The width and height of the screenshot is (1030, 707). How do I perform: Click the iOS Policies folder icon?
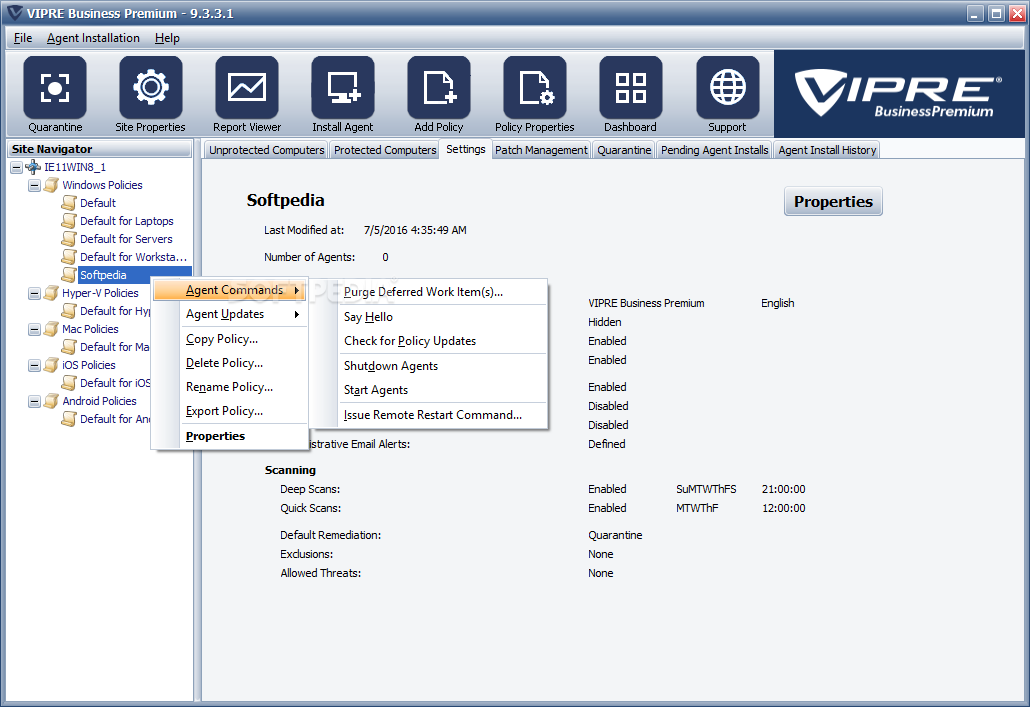(51, 365)
